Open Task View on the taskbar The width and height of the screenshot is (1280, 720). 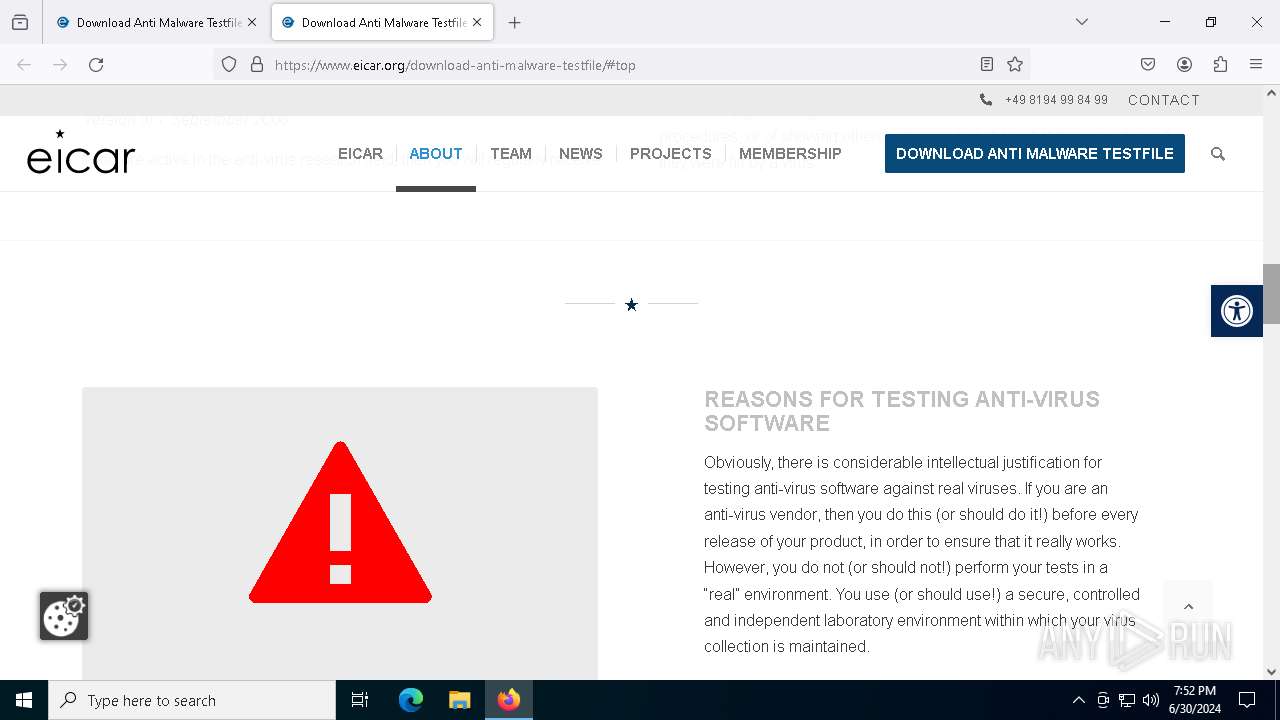coord(360,700)
